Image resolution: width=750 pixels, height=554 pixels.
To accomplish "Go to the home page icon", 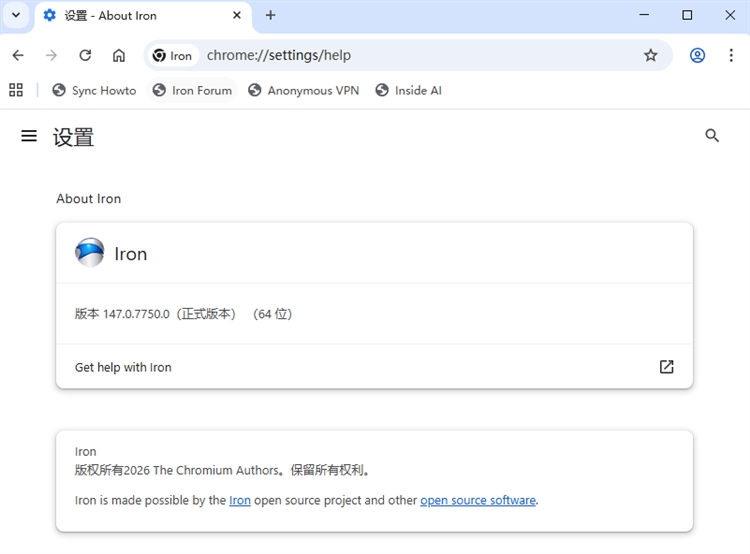I will [x=119, y=55].
